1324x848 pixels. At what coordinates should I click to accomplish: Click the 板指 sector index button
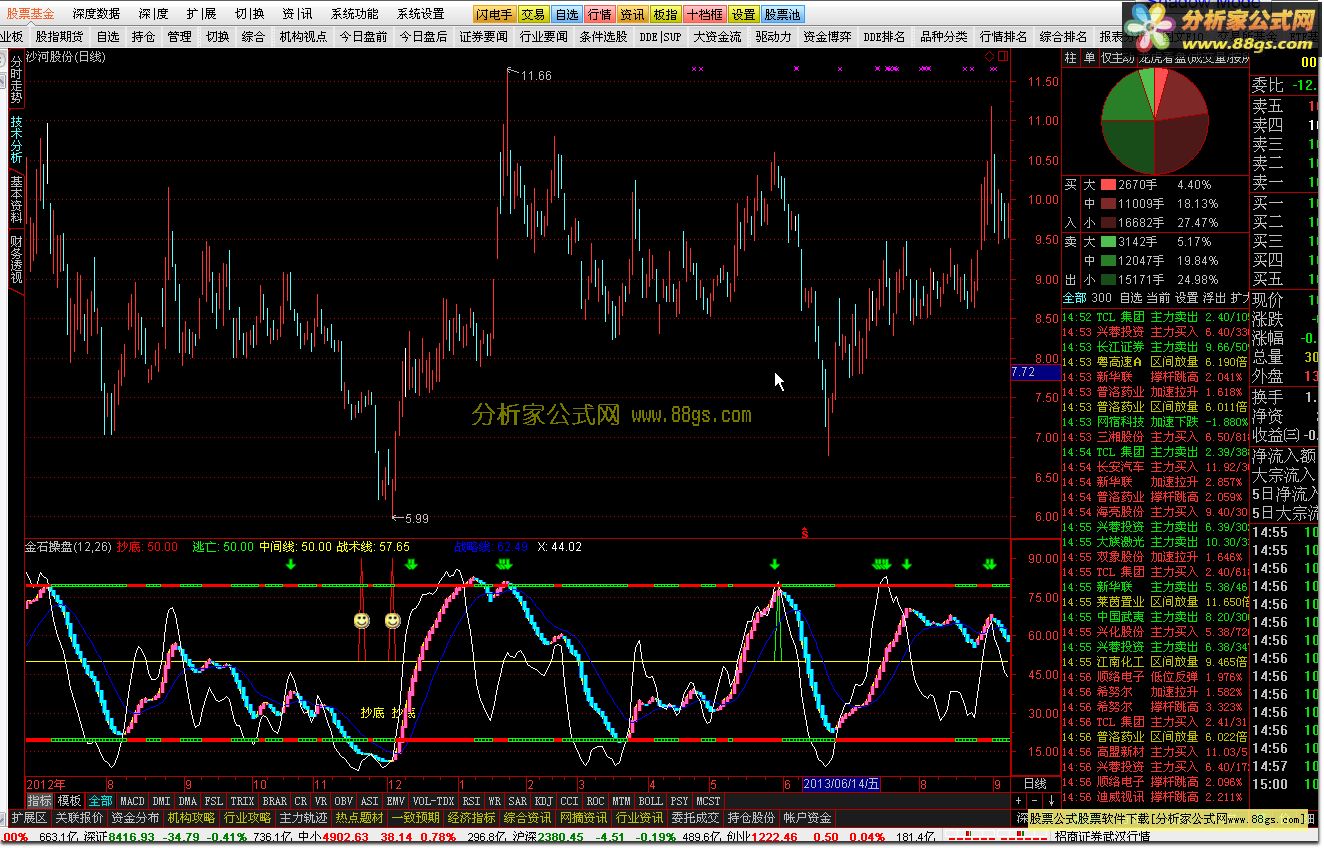coord(665,14)
